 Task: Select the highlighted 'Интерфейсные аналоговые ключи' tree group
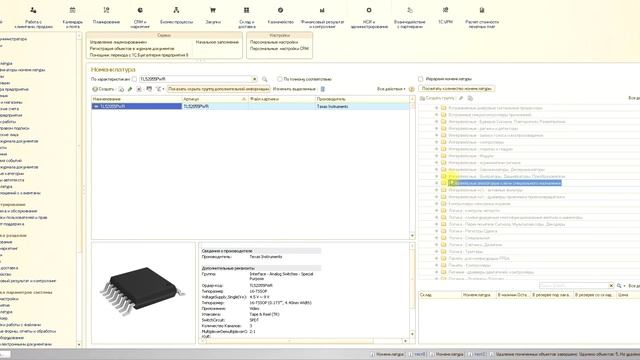505,183
